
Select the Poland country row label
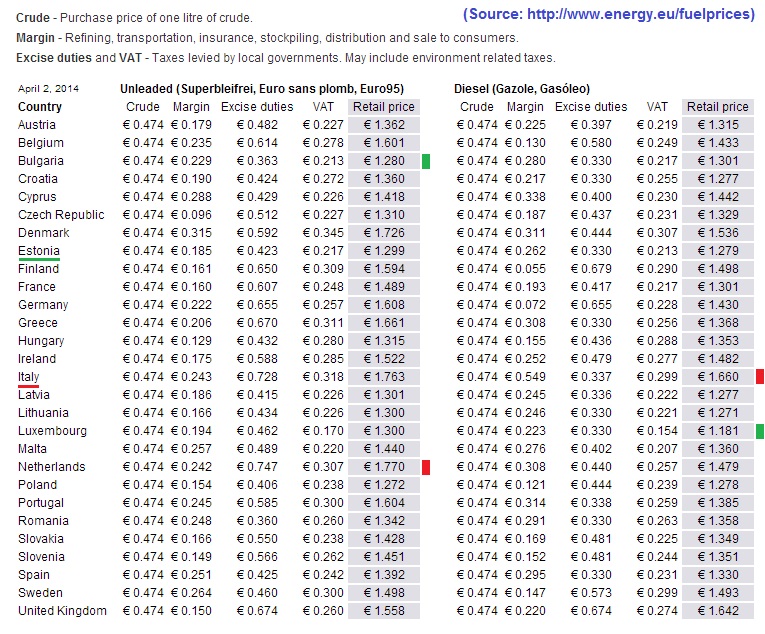click(x=38, y=485)
